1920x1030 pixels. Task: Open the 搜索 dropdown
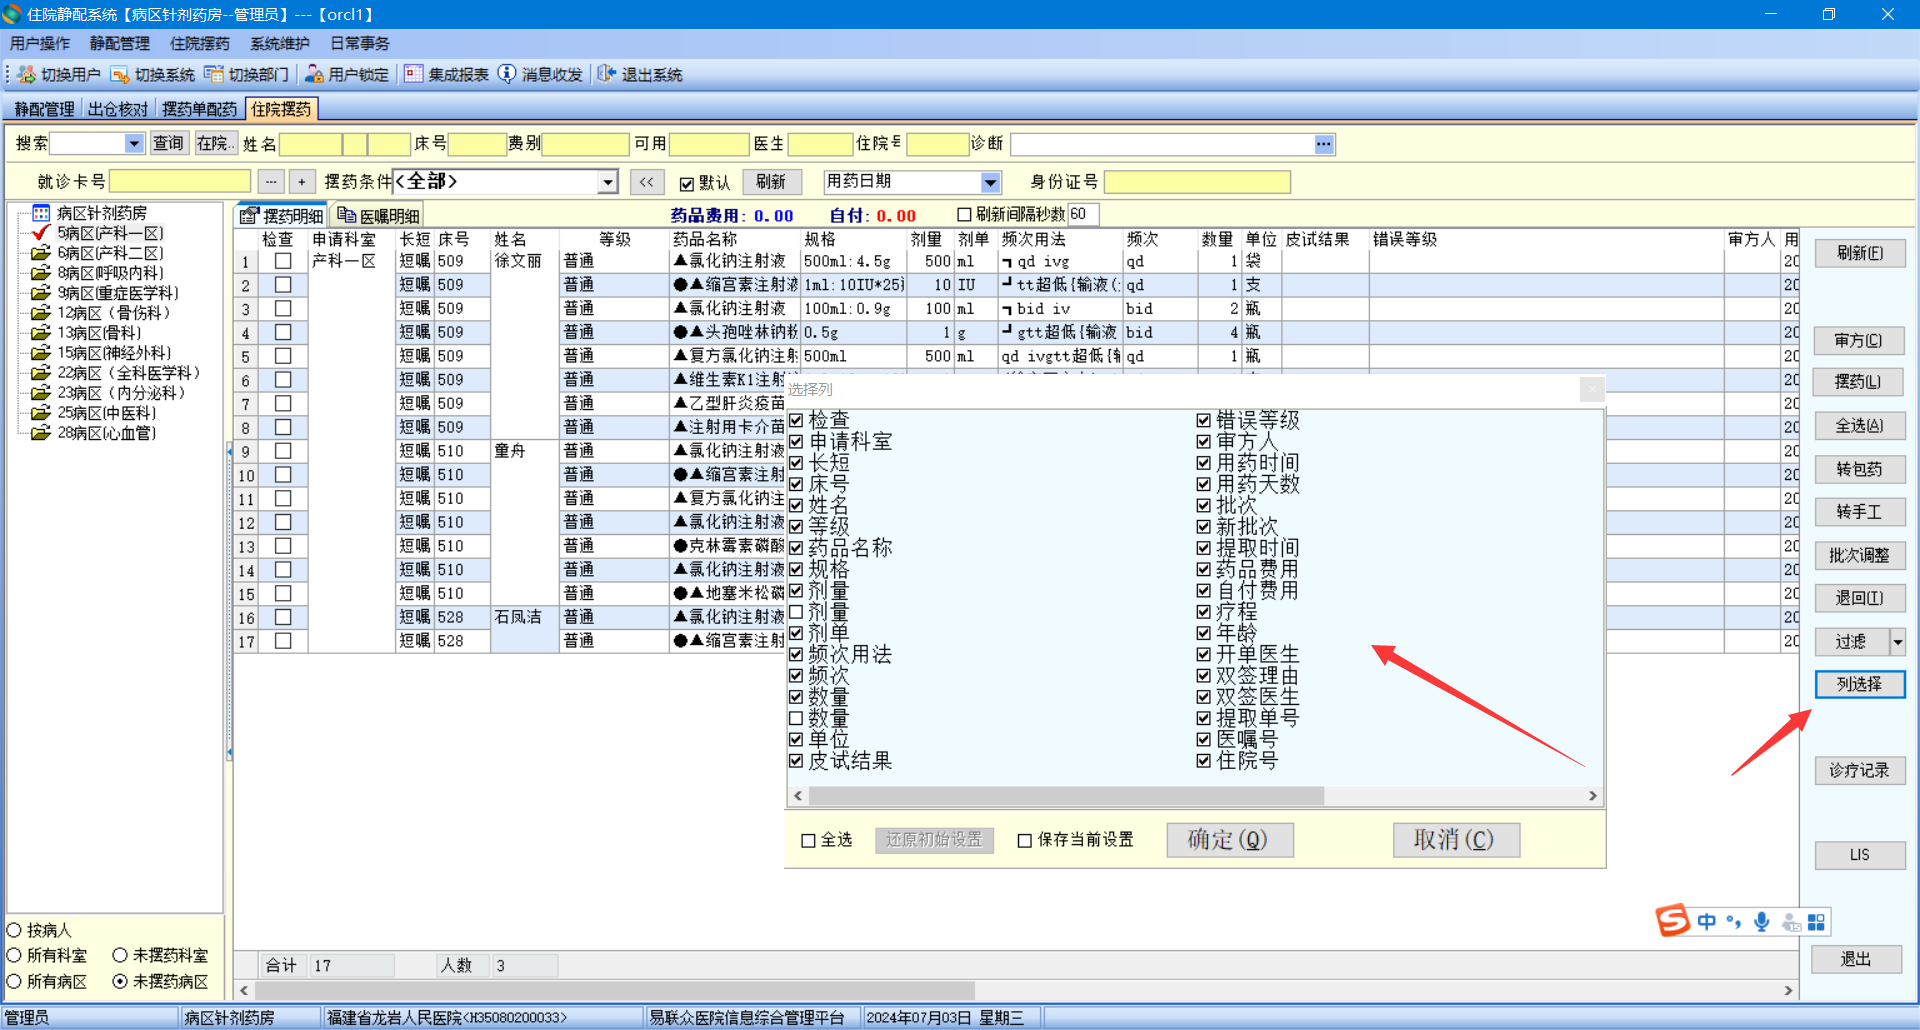pyautogui.click(x=134, y=144)
